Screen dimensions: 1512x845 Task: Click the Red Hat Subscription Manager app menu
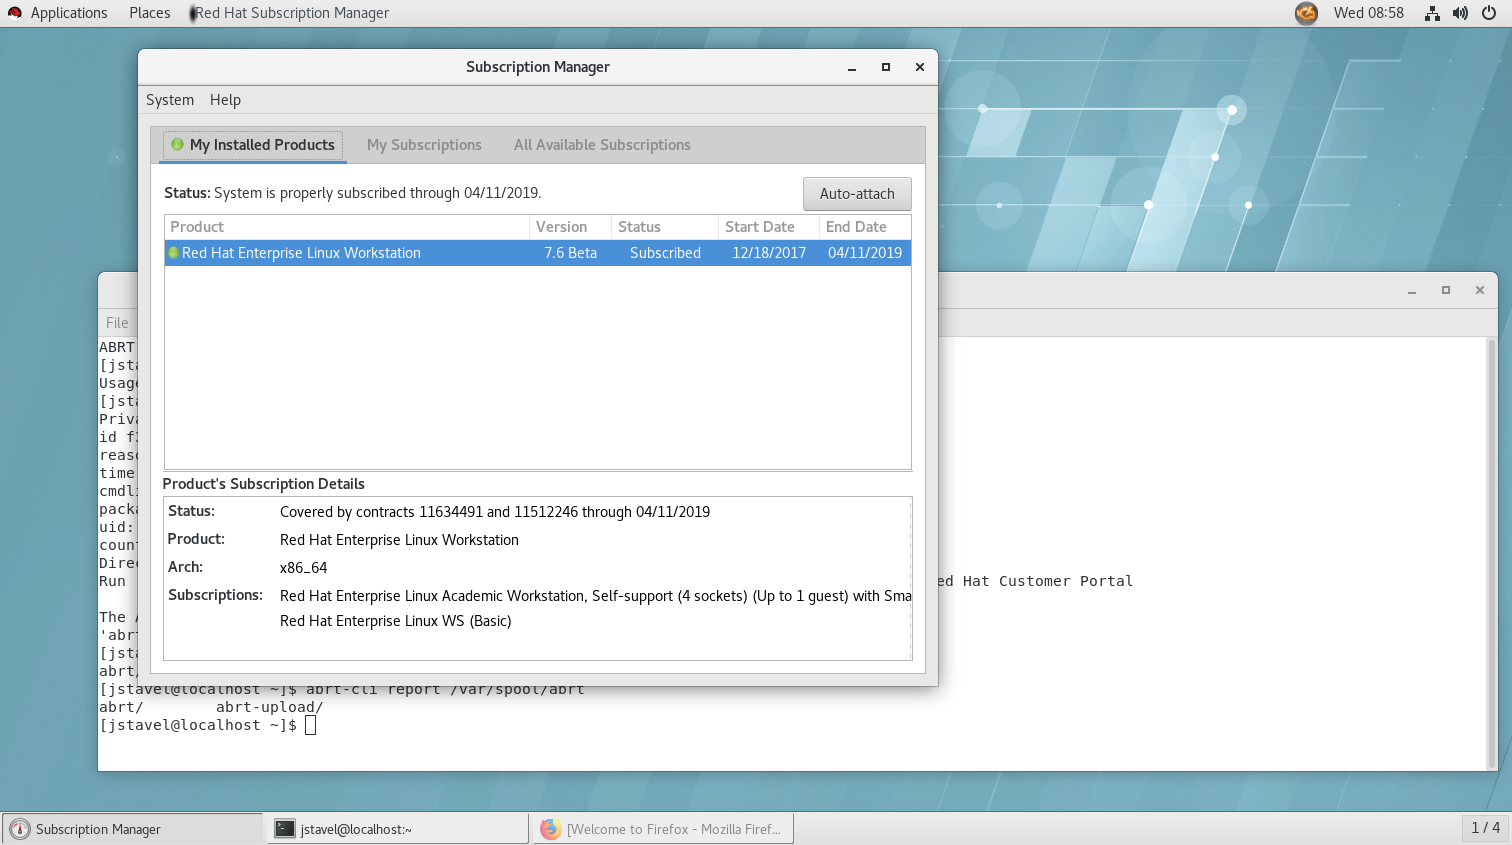tap(292, 13)
